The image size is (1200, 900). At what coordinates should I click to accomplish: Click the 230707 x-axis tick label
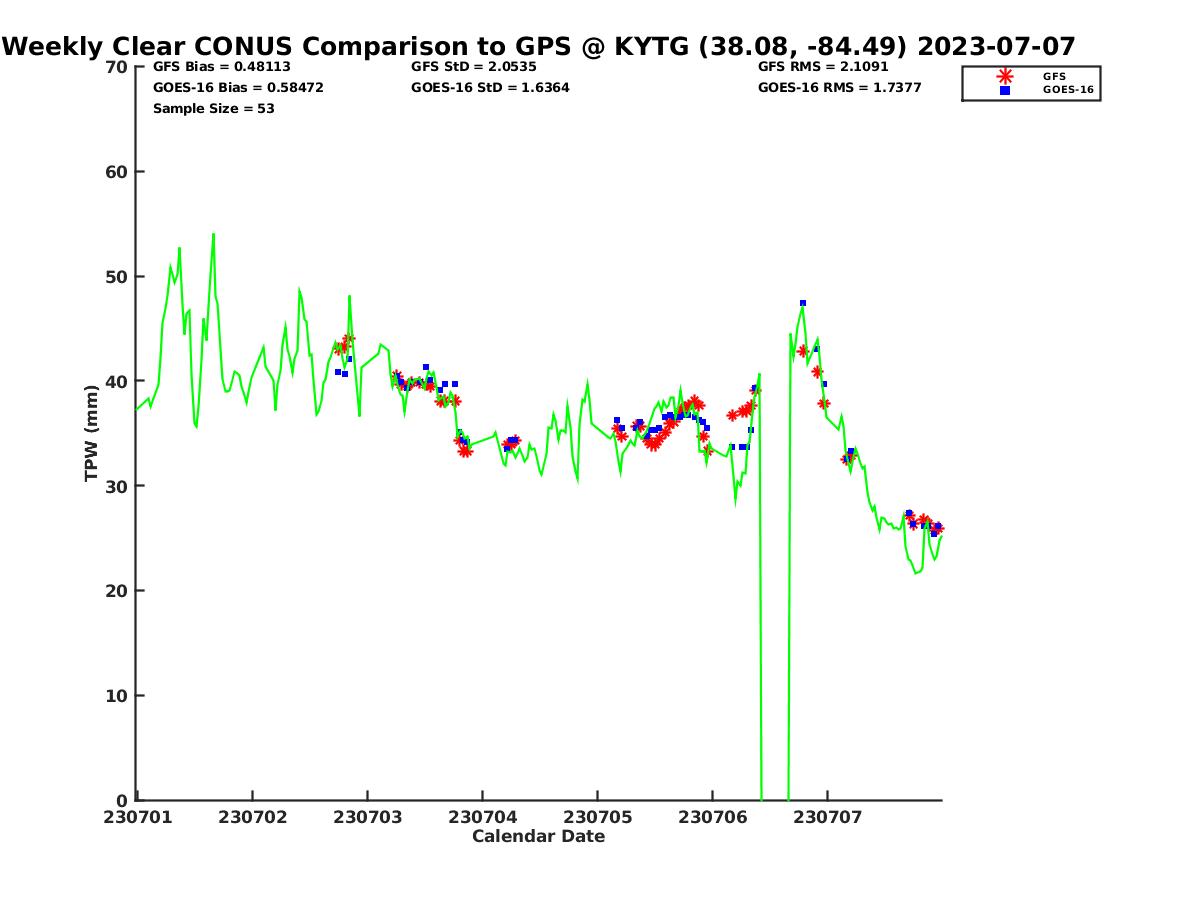tap(827, 817)
